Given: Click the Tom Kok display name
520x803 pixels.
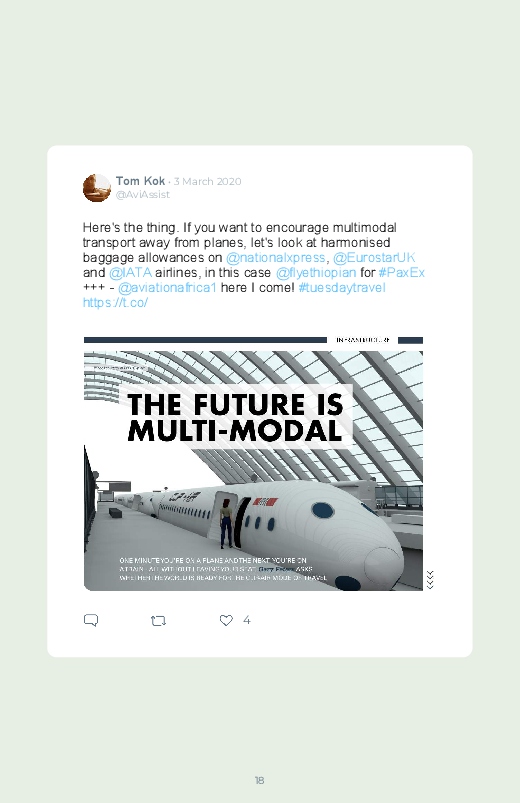Looking at the screenshot, I should pos(140,181).
